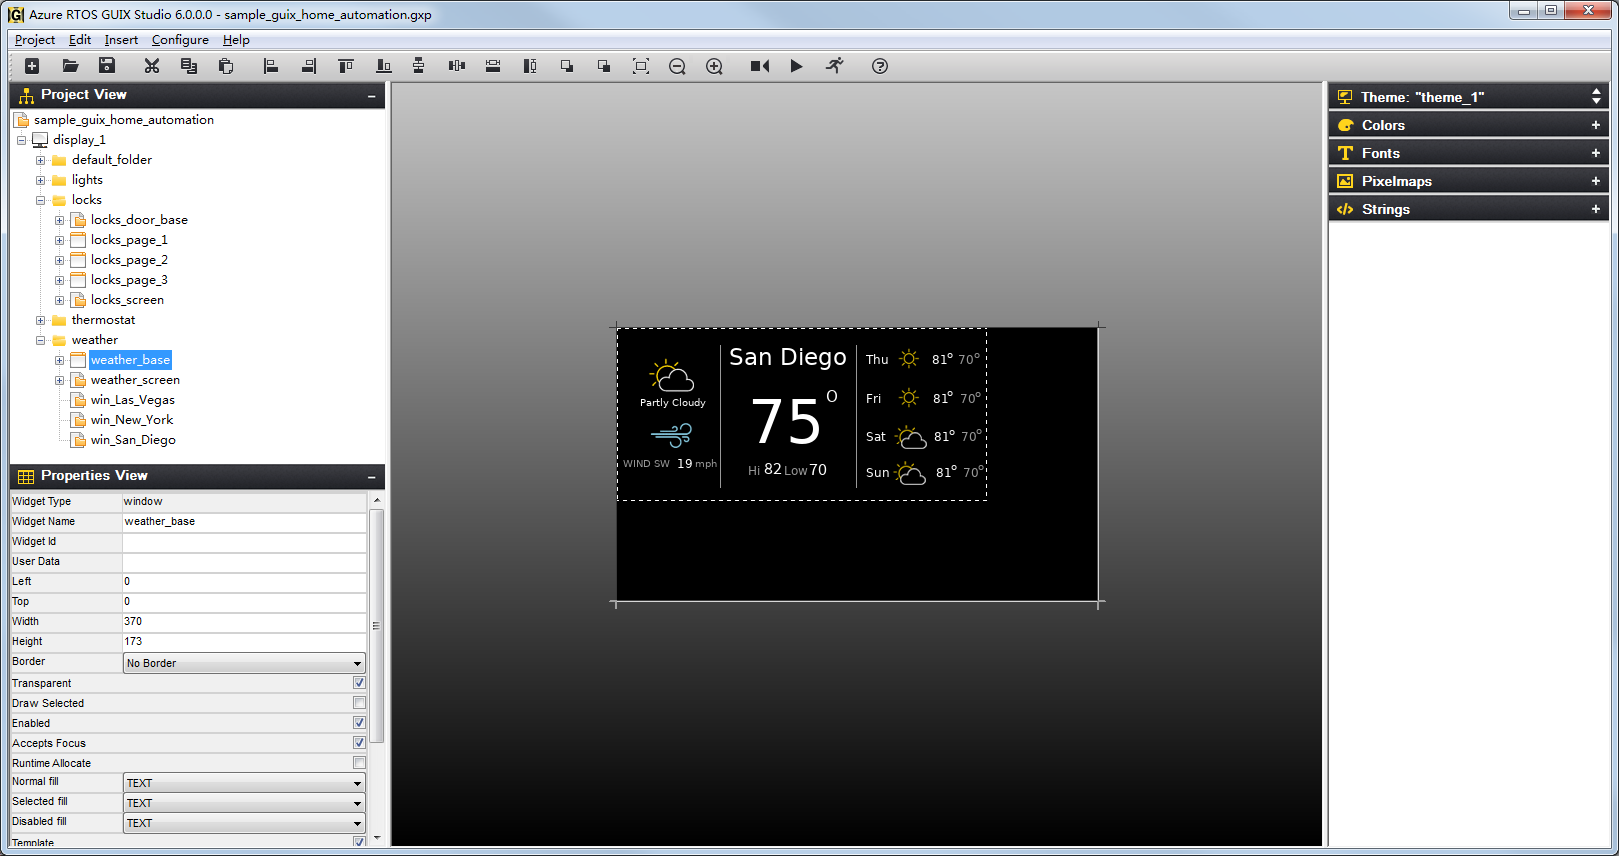Open the Border dropdown
The width and height of the screenshot is (1619, 856).
click(244, 663)
